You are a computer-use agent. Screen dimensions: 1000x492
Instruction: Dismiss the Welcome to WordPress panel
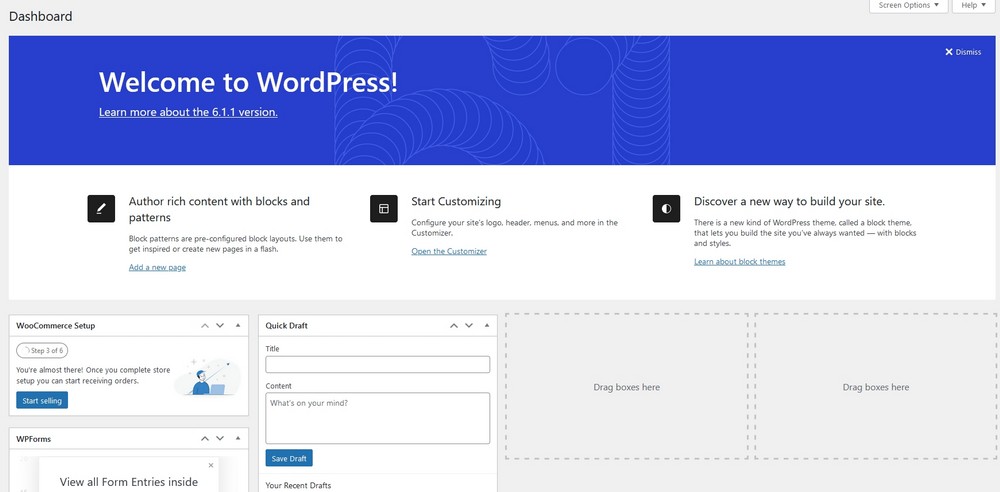point(963,52)
